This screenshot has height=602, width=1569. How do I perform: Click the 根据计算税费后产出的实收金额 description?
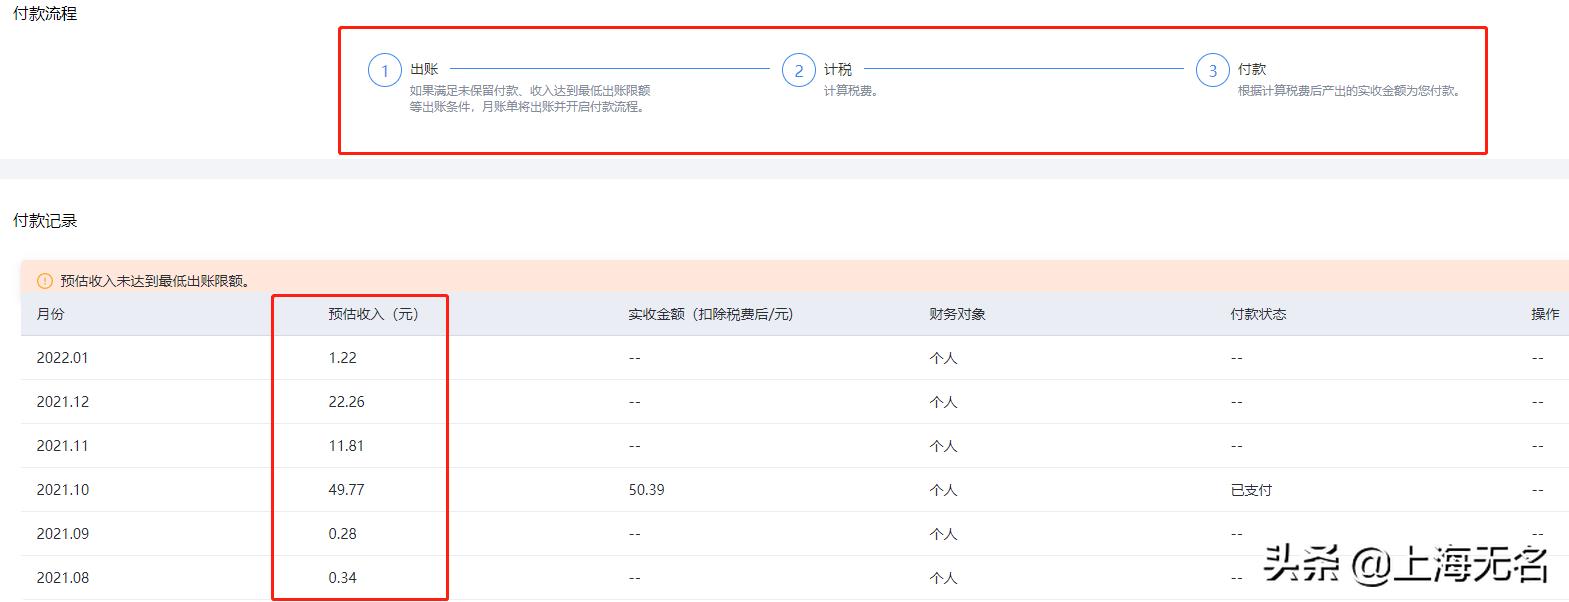click(x=1351, y=91)
